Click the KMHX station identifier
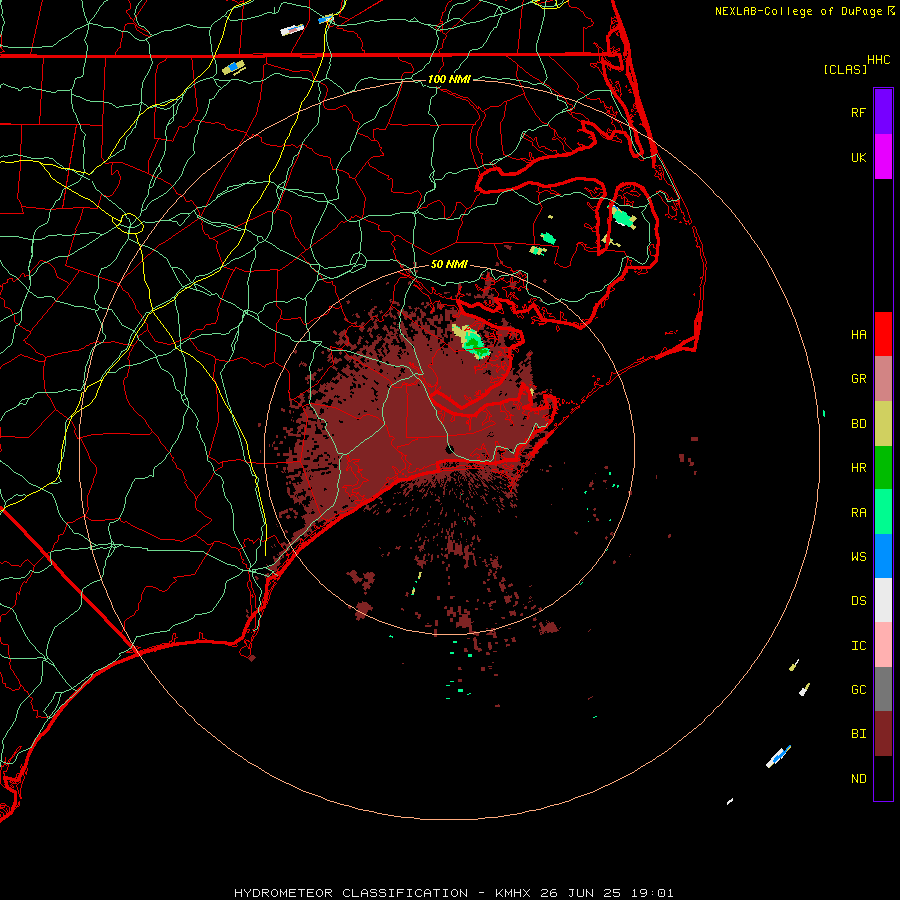 [513, 893]
